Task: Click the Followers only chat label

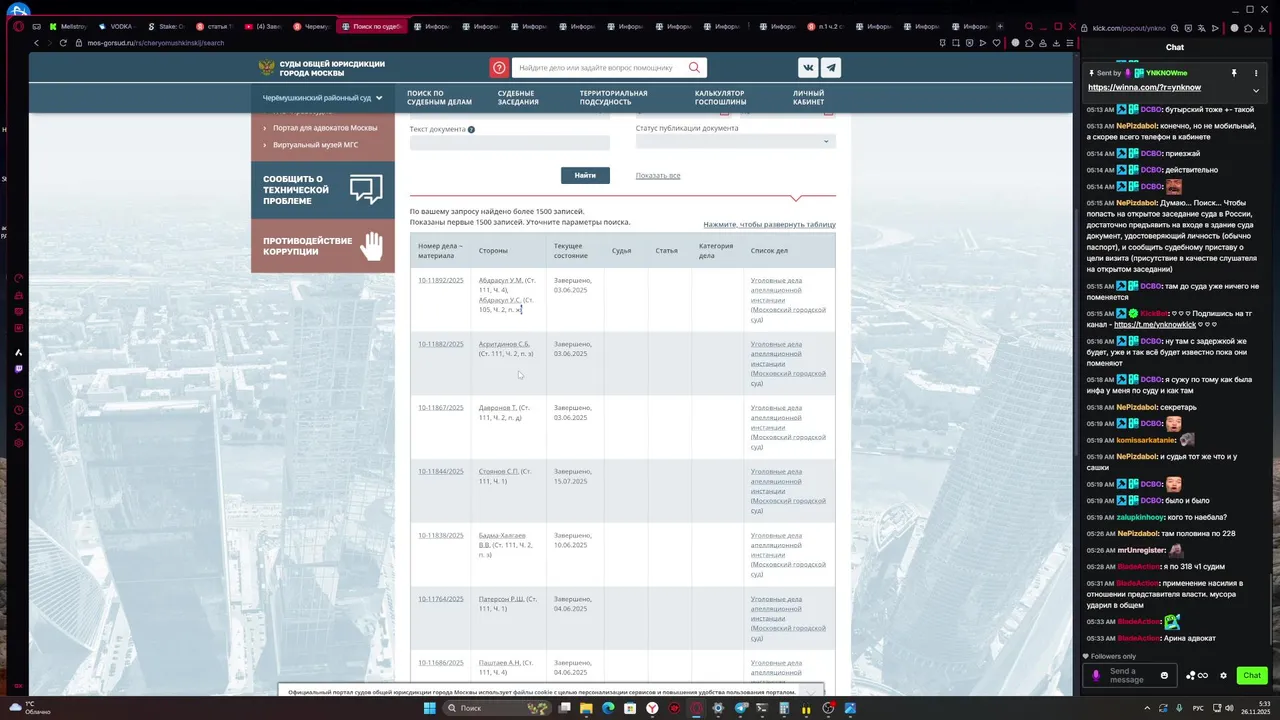Action: tap(1113, 656)
